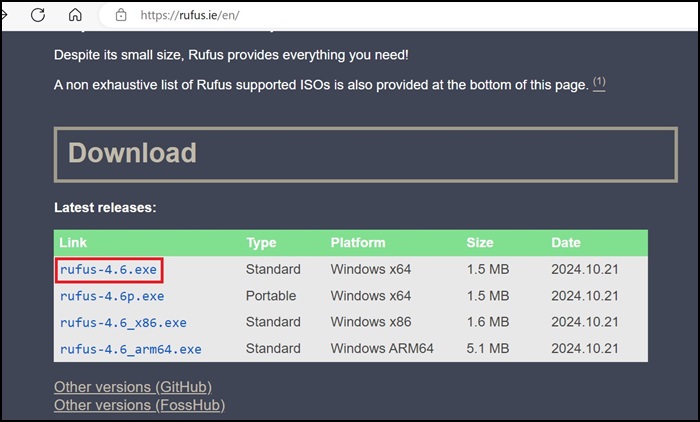Click the browser home icon
This screenshot has width=700, height=422.
tap(75, 15)
